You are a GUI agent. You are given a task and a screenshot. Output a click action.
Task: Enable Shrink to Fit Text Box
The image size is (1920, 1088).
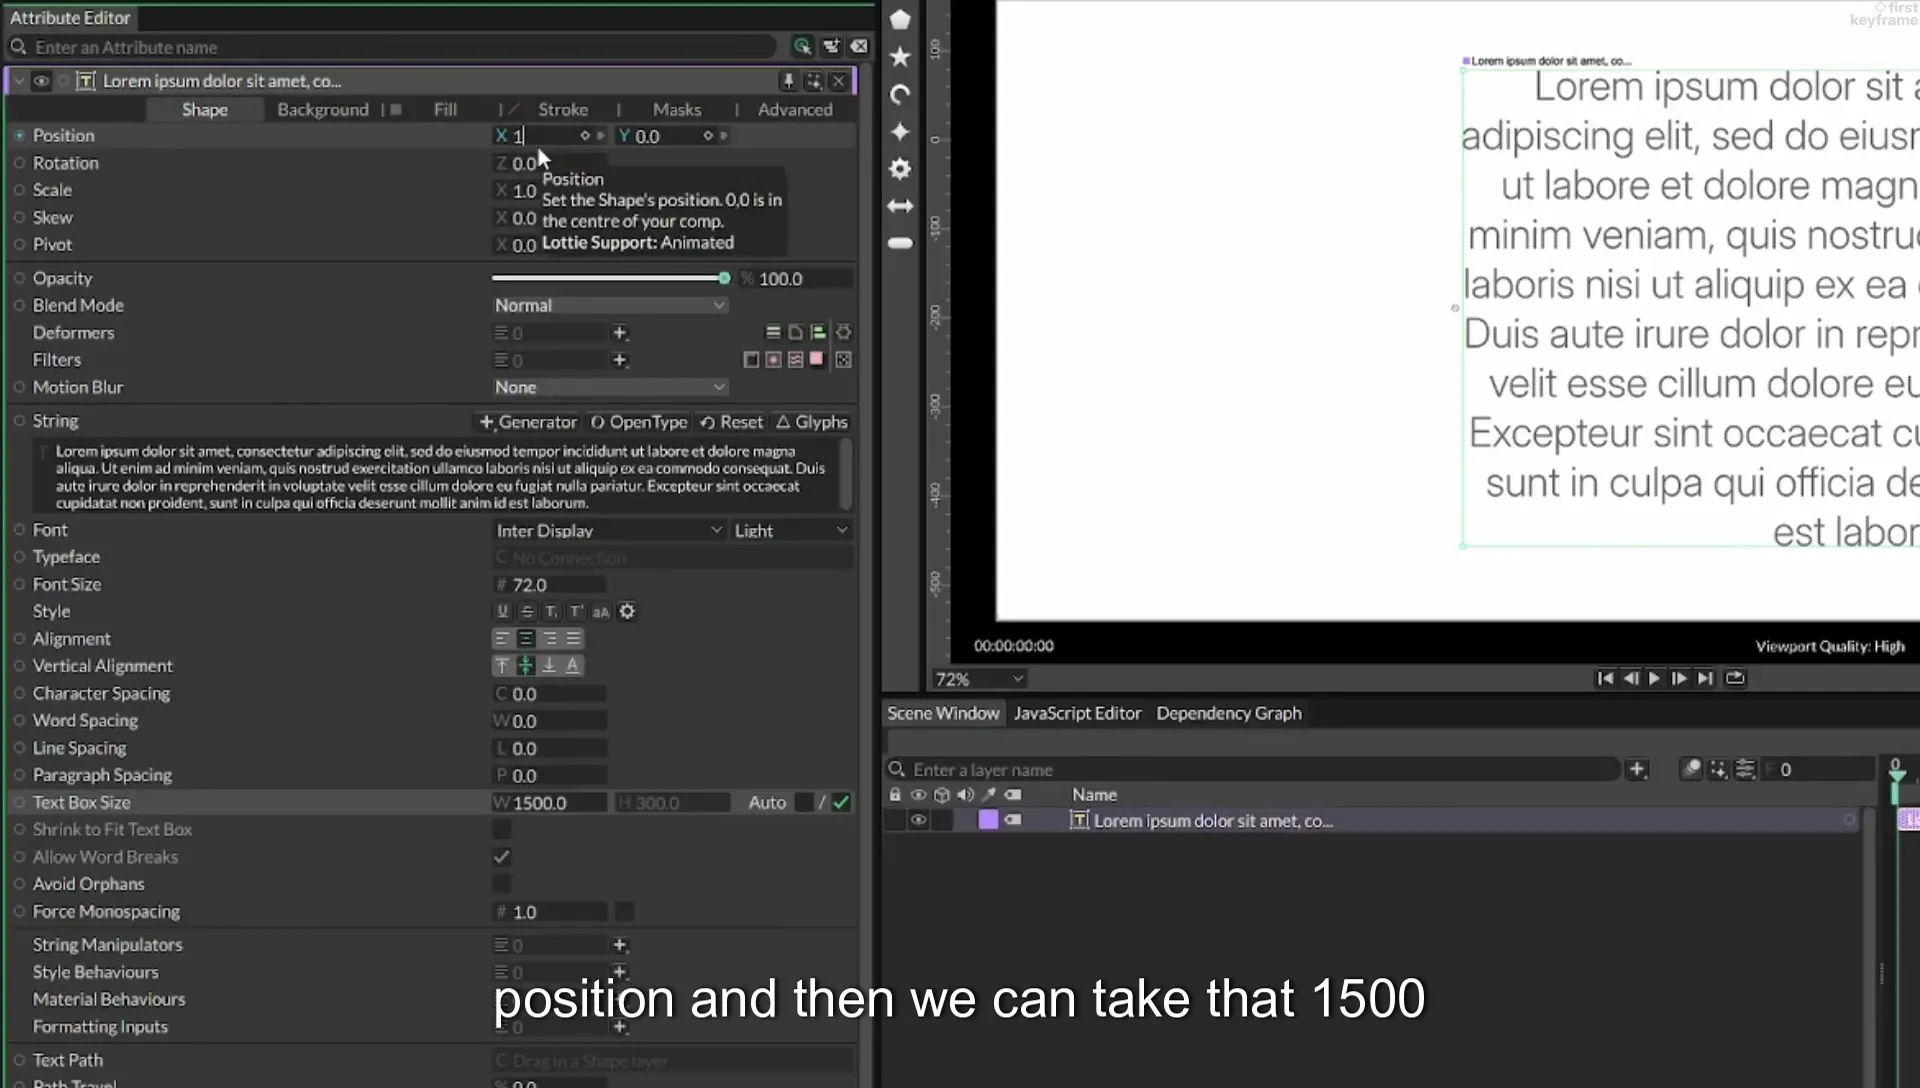(x=502, y=829)
